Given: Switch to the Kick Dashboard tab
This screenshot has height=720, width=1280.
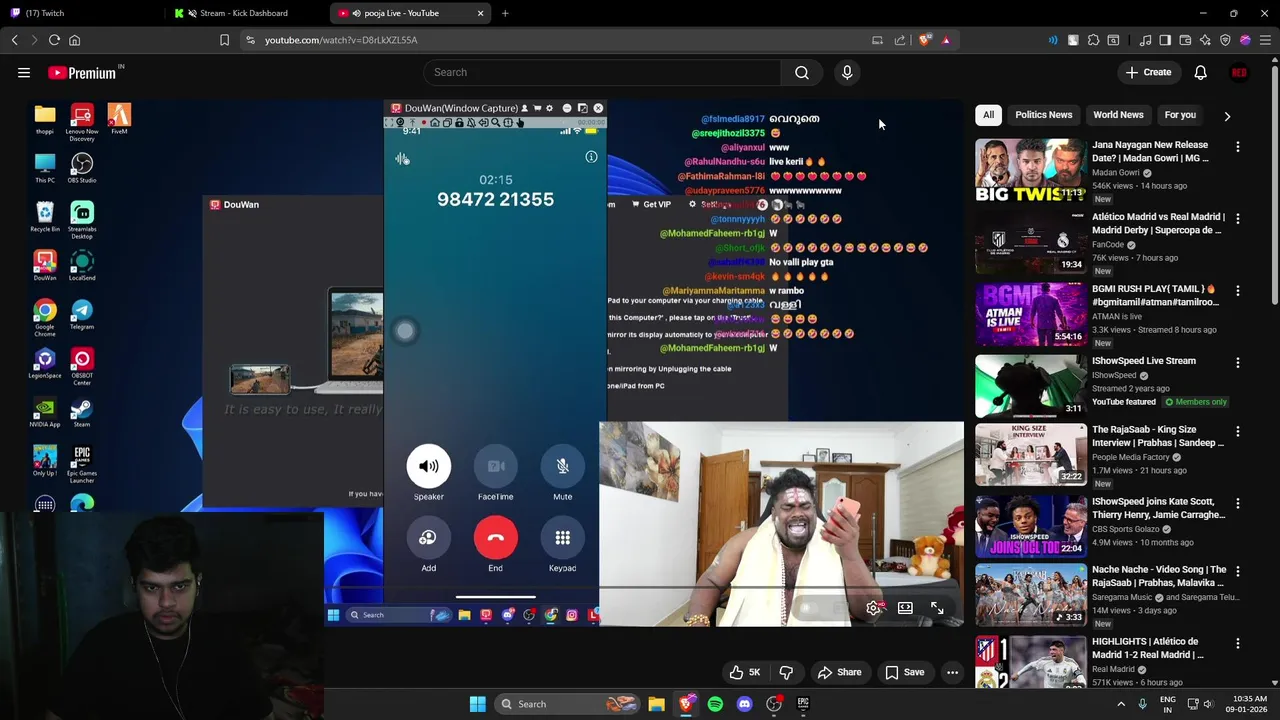Looking at the screenshot, I should coord(248,13).
